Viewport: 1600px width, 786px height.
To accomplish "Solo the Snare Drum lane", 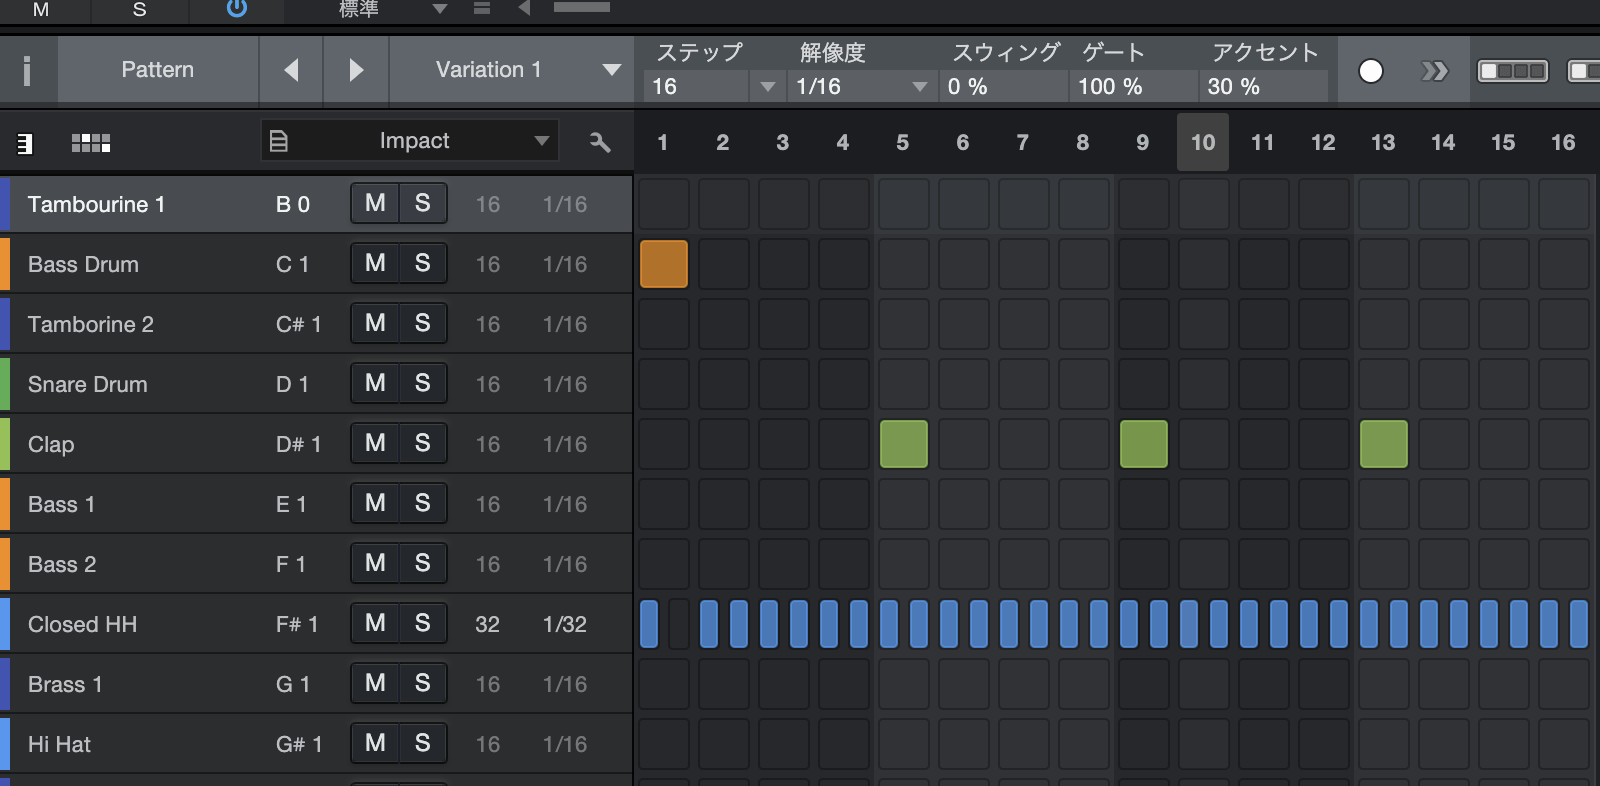I will [x=422, y=383].
